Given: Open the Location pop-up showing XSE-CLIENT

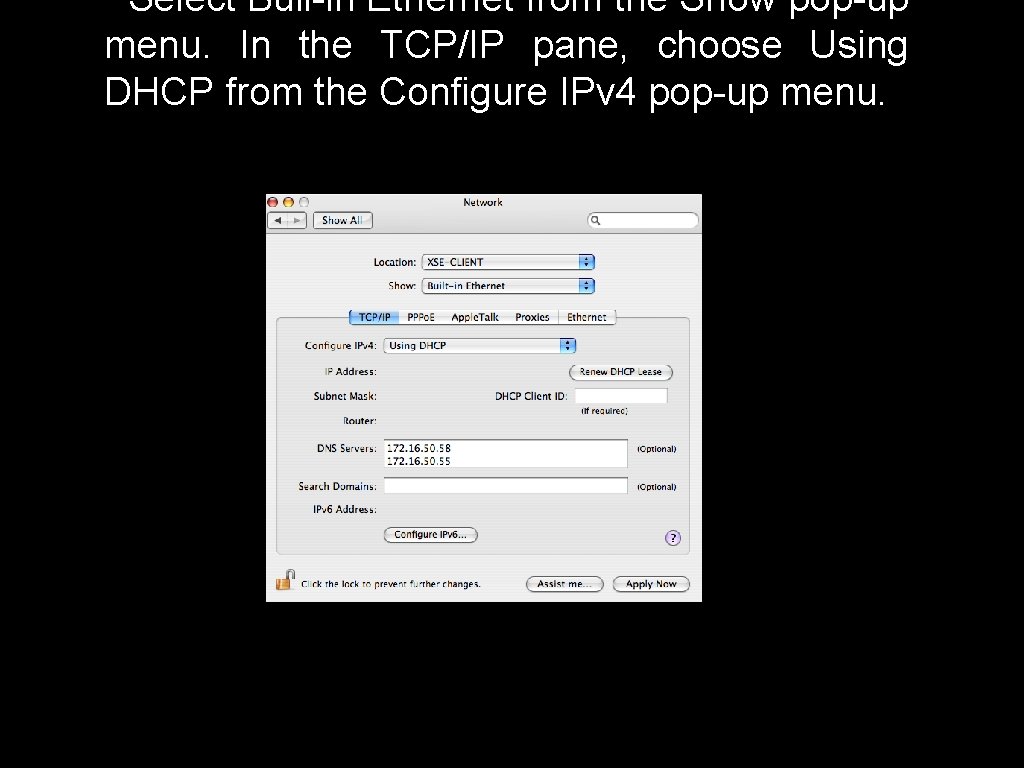Looking at the screenshot, I should pos(508,262).
